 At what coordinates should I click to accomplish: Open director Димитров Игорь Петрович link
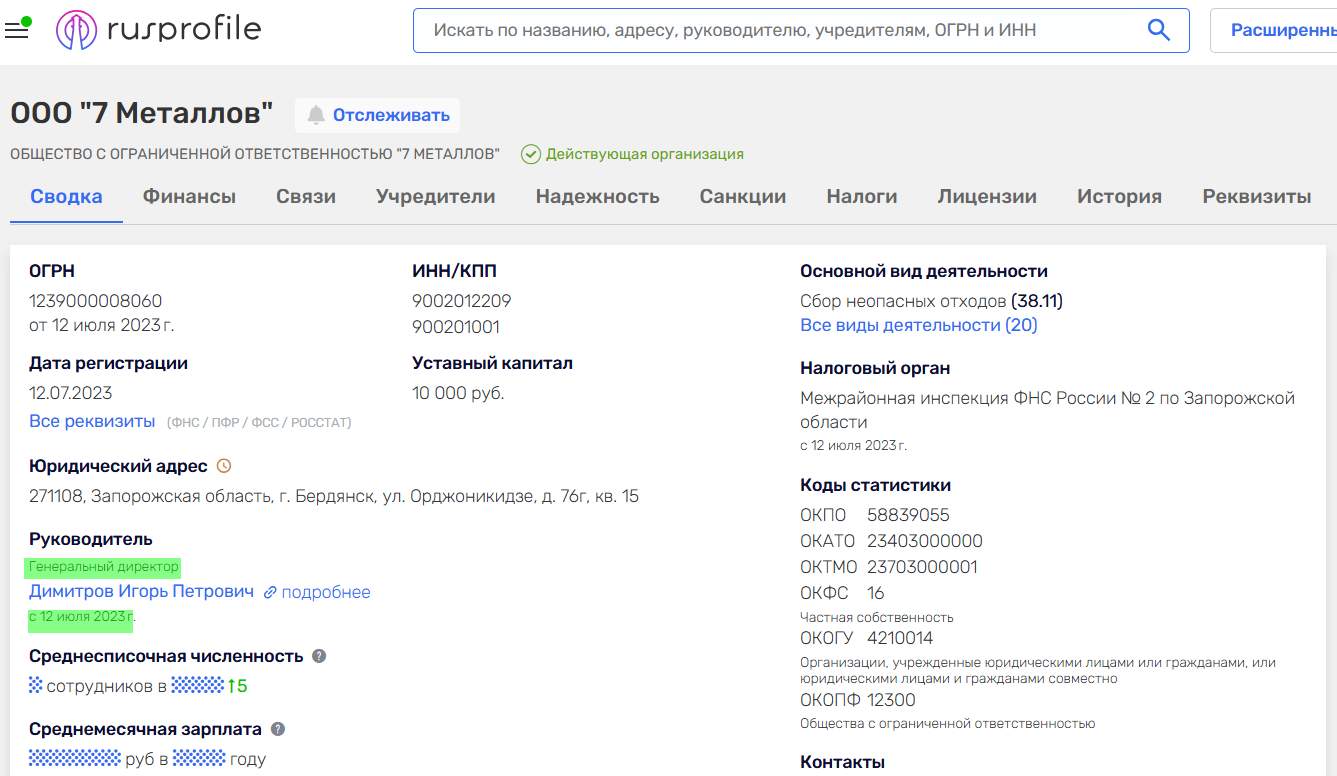coord(141,592)
